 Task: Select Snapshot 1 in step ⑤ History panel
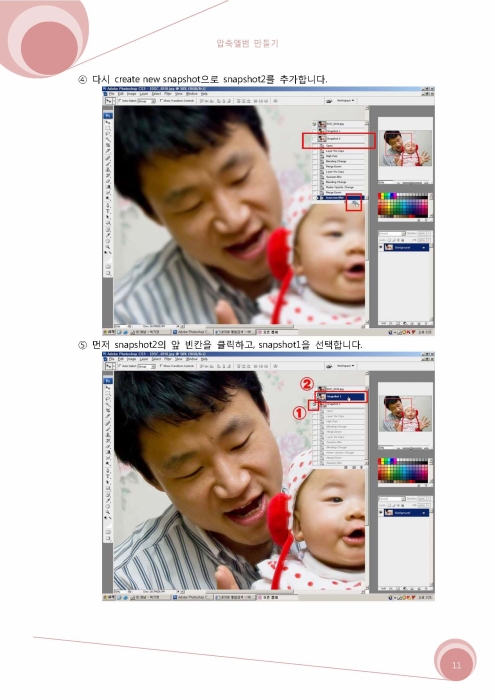[x=341, y=397]
